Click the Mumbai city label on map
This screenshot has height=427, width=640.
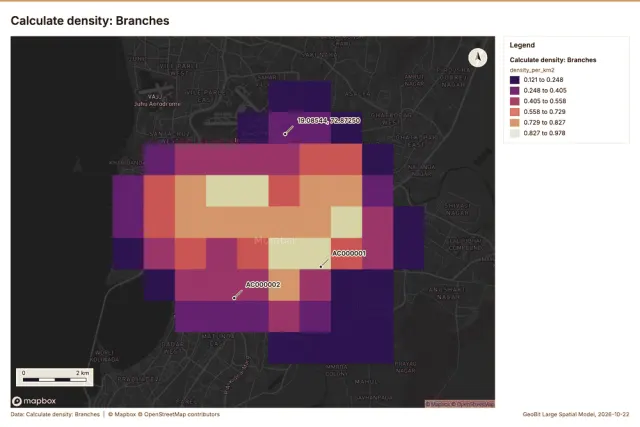click(274, 241)
